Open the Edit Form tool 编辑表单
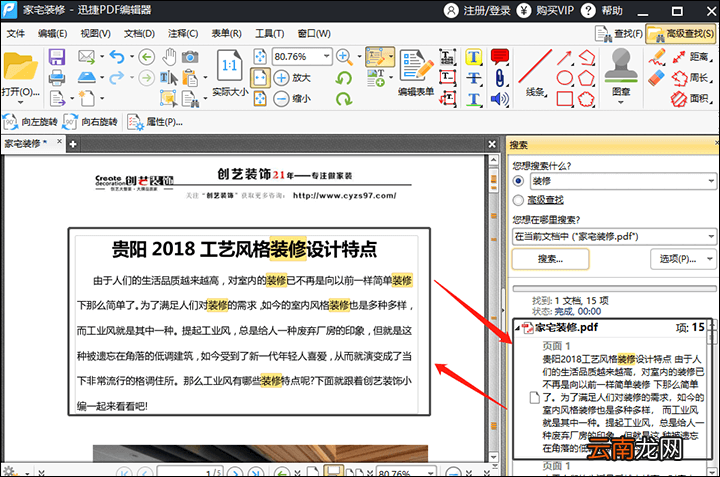The image size is (720, 477). click(x=416, y=73)
